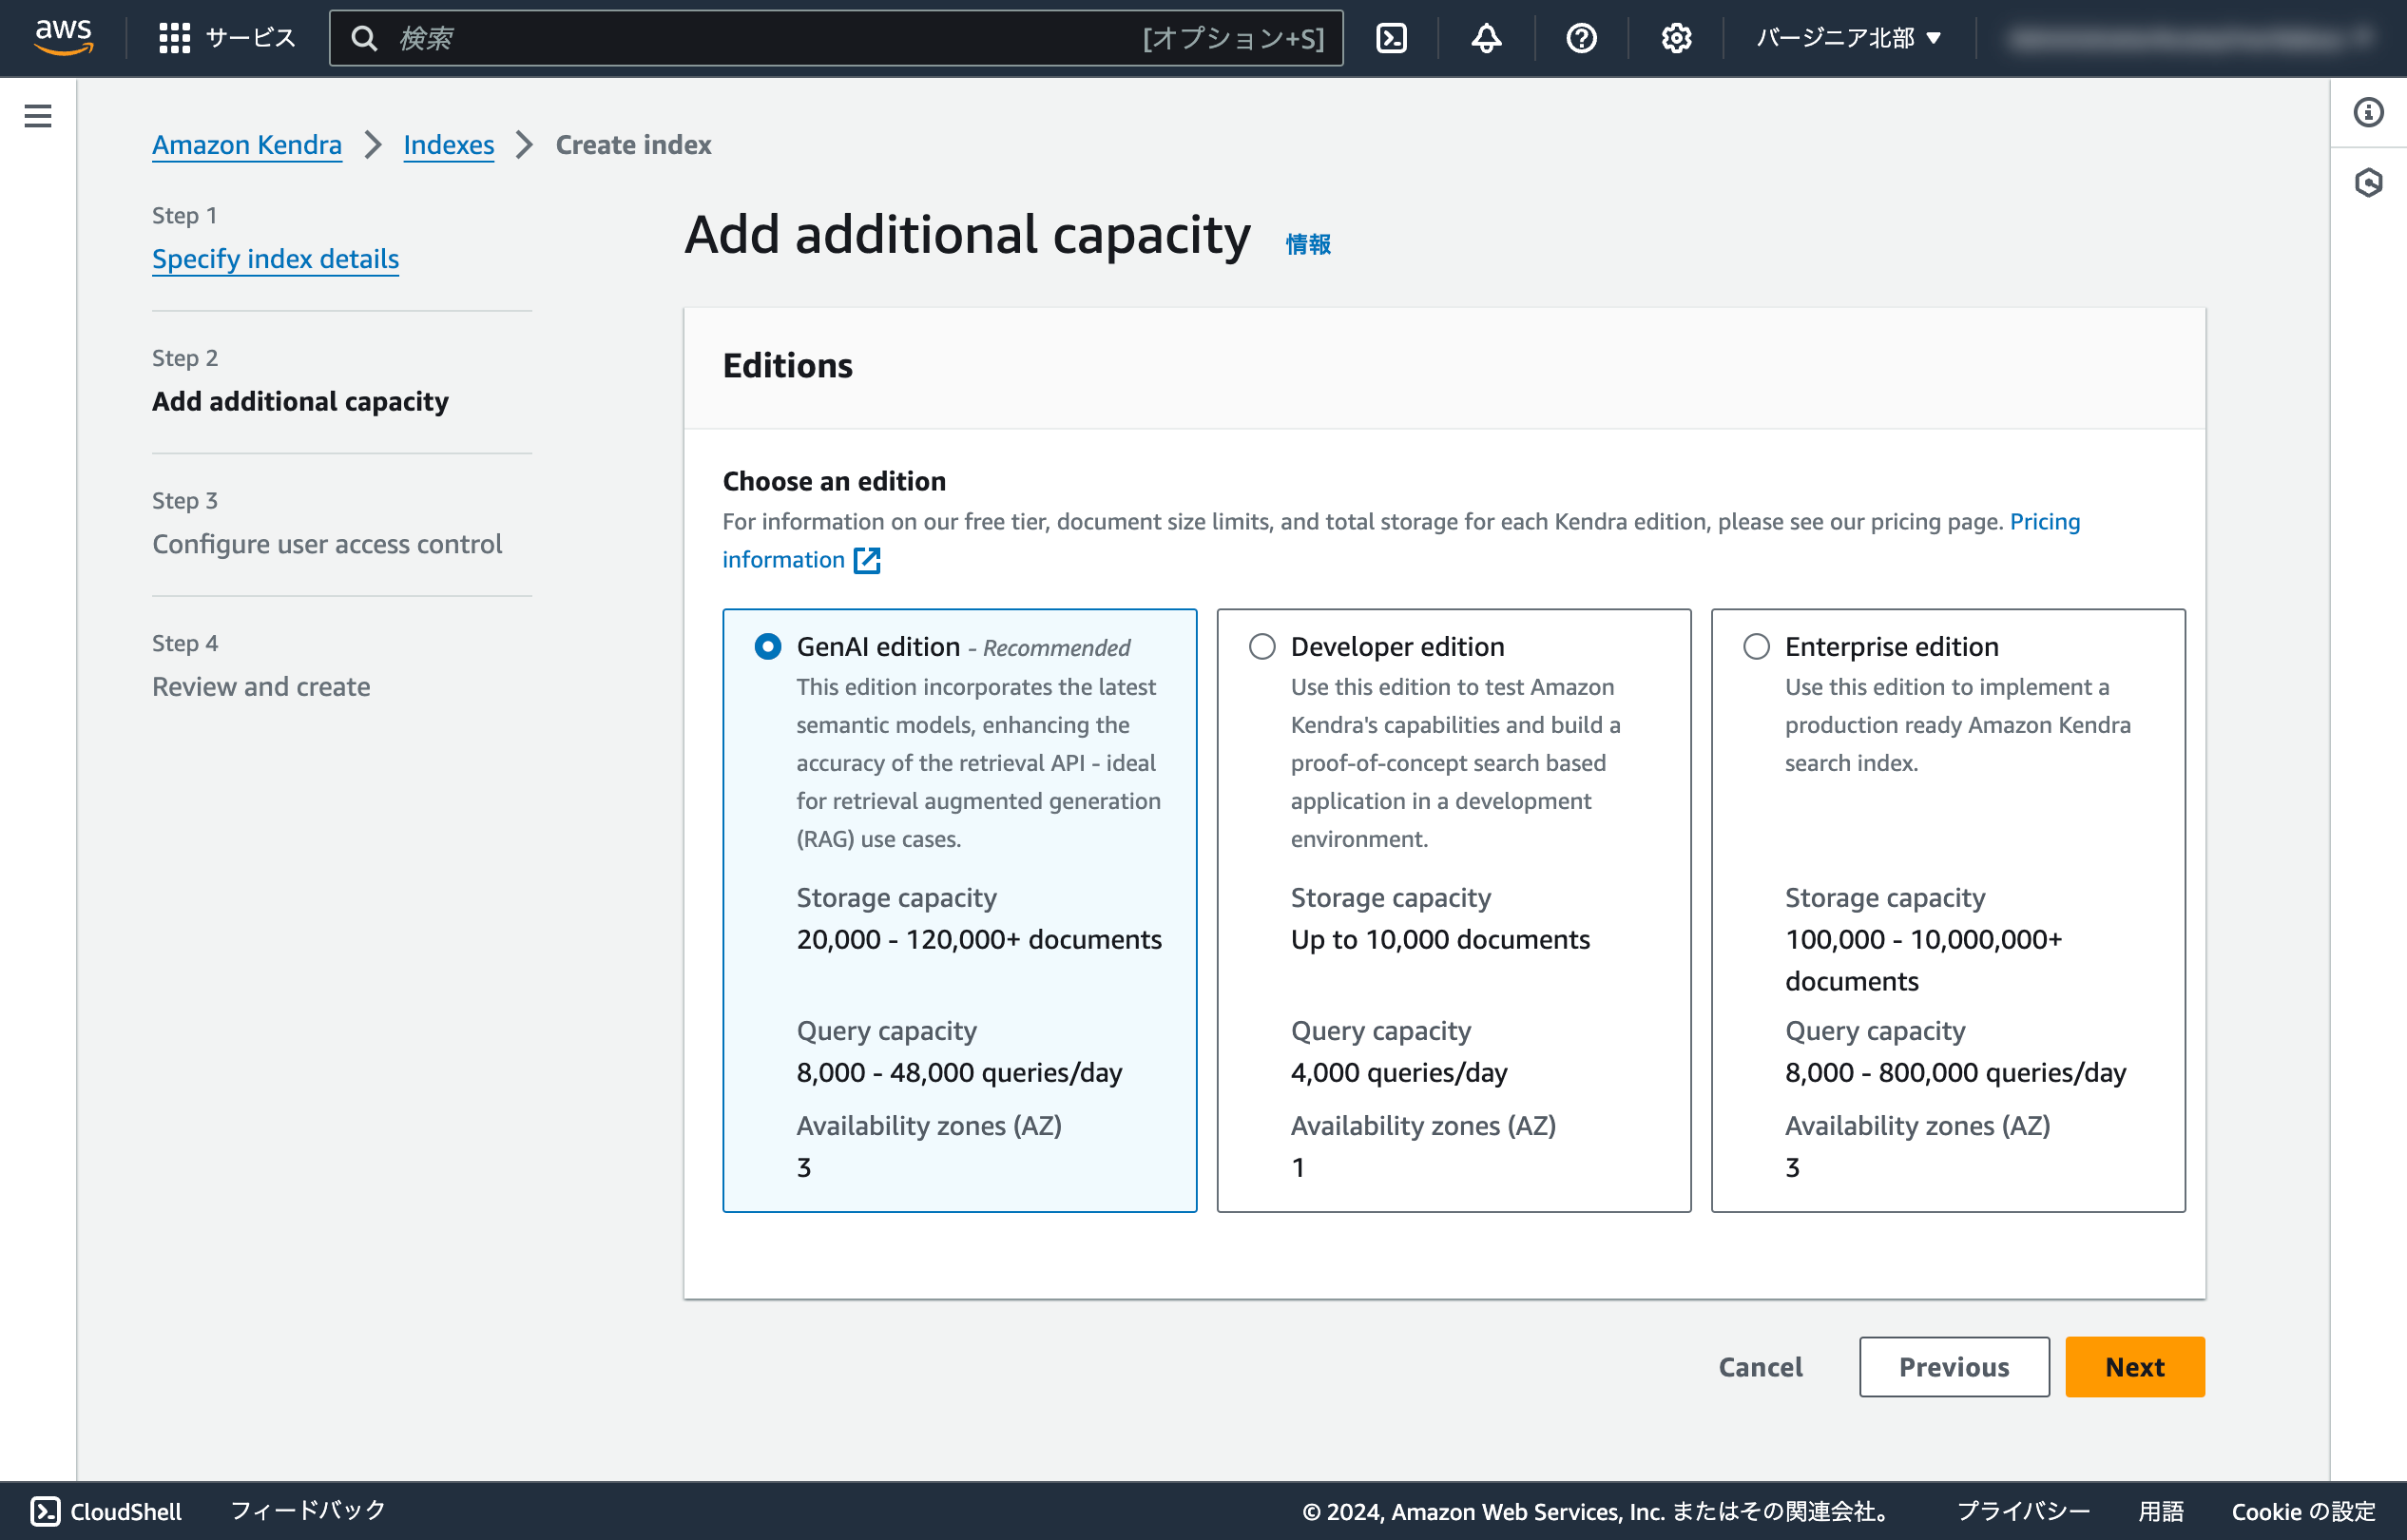The image size is (2407, 1540).
Task: Open the help question mark menu
Action: pyautogui.click(x=1581, y=38)
